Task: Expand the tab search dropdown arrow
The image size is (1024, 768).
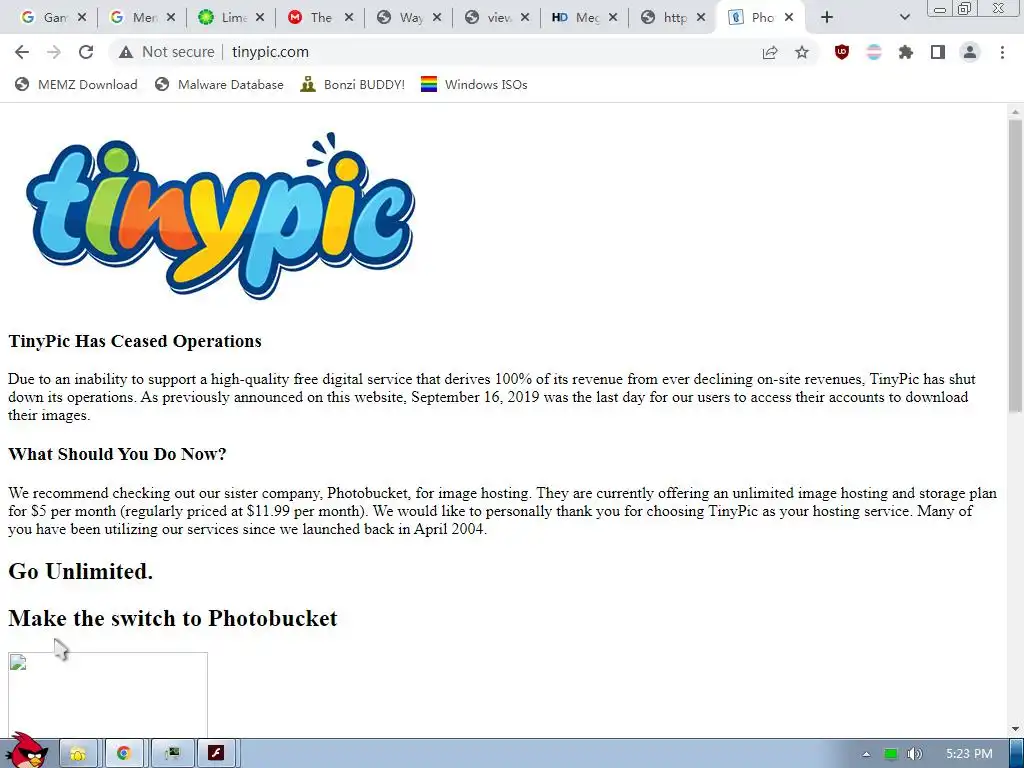Action: pos(904,18)
